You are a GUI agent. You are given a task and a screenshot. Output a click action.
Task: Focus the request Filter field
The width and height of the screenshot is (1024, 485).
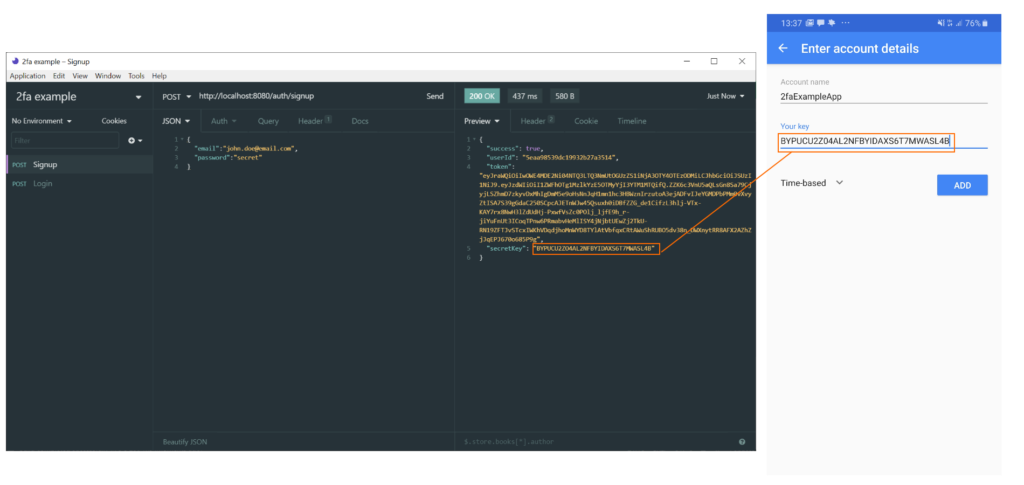(65, 140)
